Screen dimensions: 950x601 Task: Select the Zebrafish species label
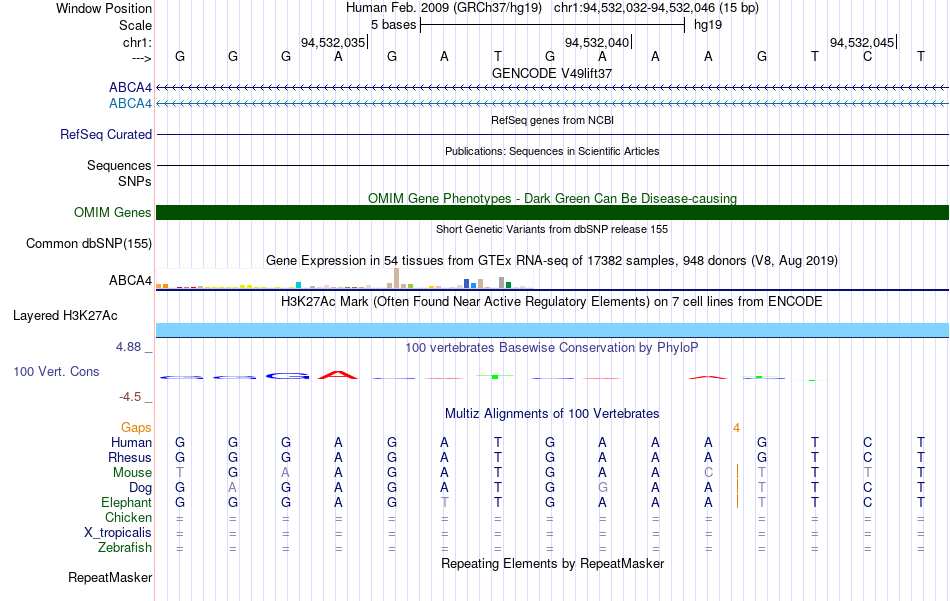pyautogui.click(x=125, y=548)
